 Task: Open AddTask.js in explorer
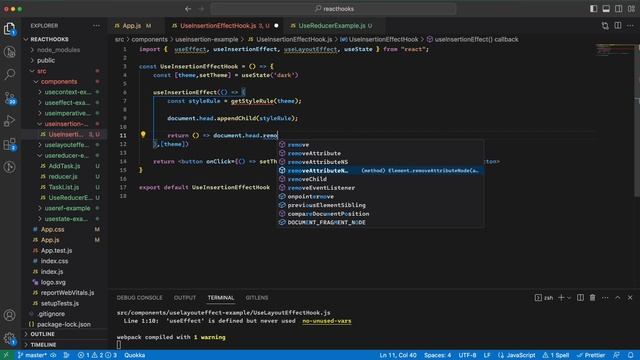click(x=64, y=166)
